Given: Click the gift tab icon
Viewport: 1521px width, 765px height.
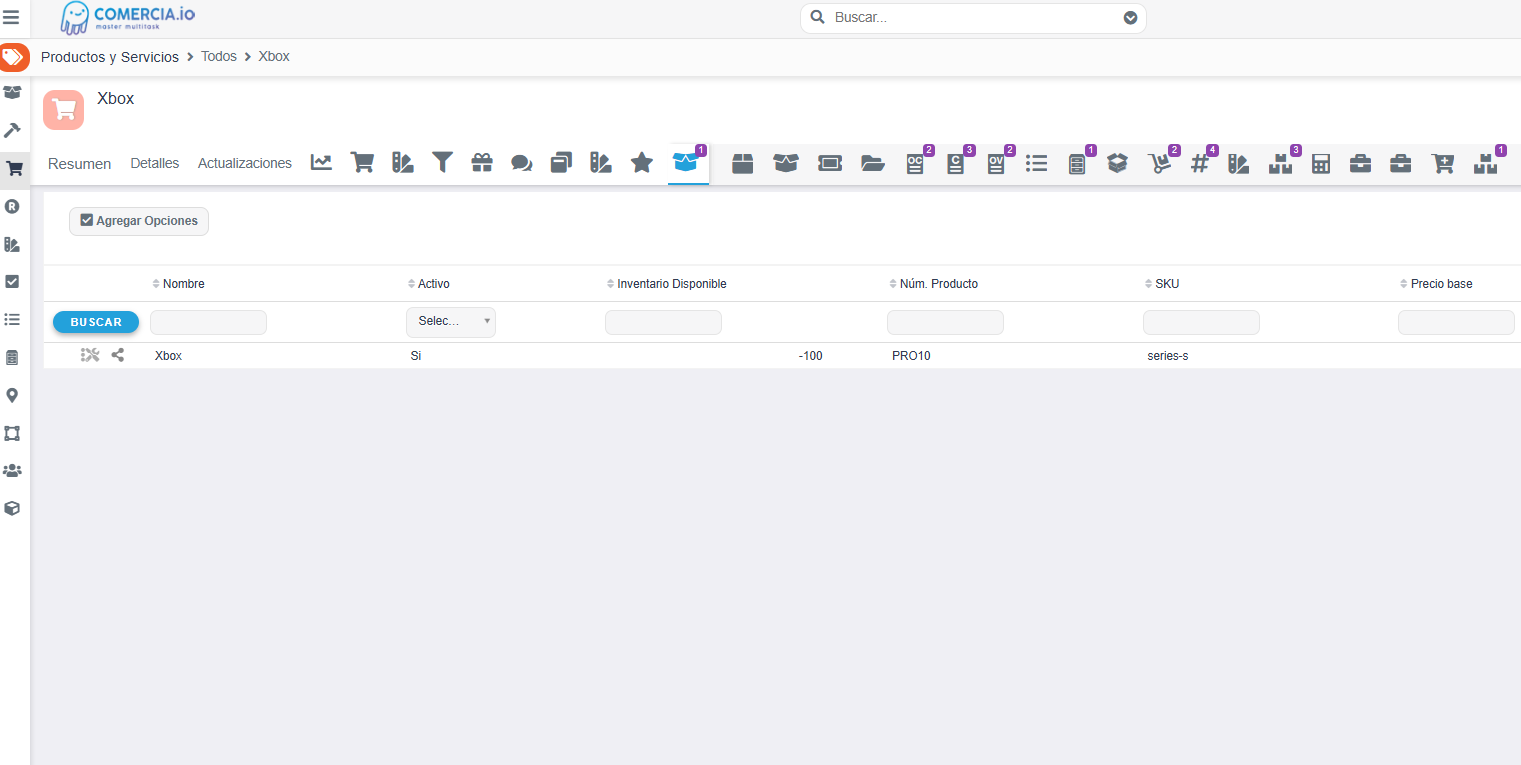Looking at the screenshot, I should pos(482,162).
